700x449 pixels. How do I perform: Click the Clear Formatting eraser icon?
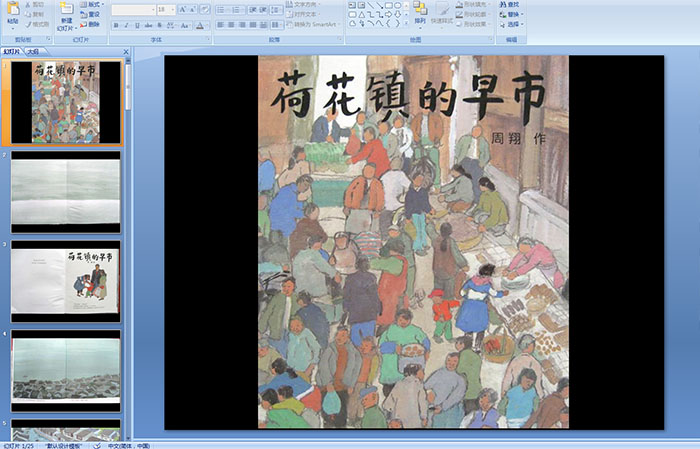pyautogui.click(x=205, y=9)
